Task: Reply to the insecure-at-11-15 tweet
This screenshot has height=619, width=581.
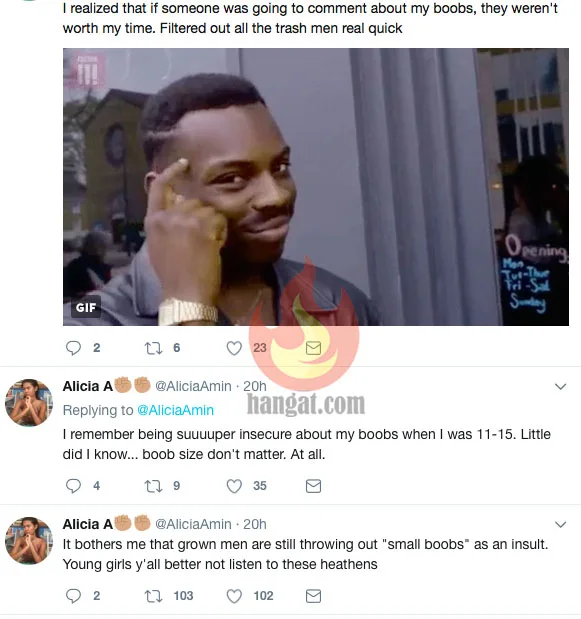Action: click(73, 486)
